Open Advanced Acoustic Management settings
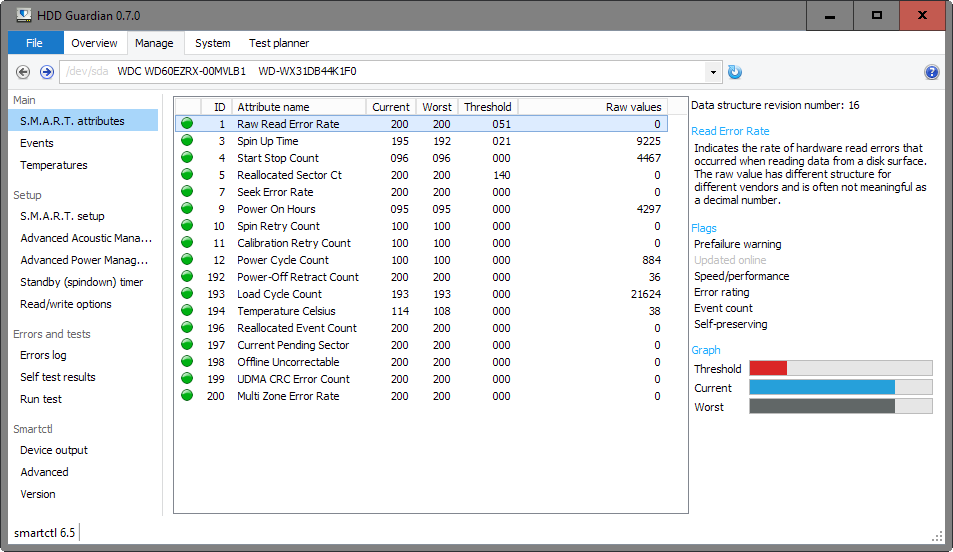953x552 pixels. (86, 238)
